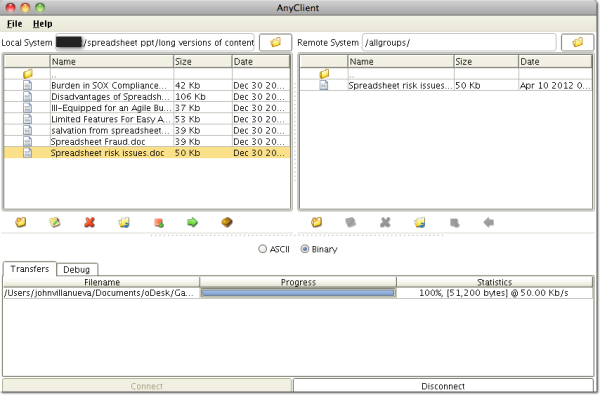The width and height of the screenshot is (600, 395).
Task: Browse remote folder with the folder button
Action: tap(577, 42)
